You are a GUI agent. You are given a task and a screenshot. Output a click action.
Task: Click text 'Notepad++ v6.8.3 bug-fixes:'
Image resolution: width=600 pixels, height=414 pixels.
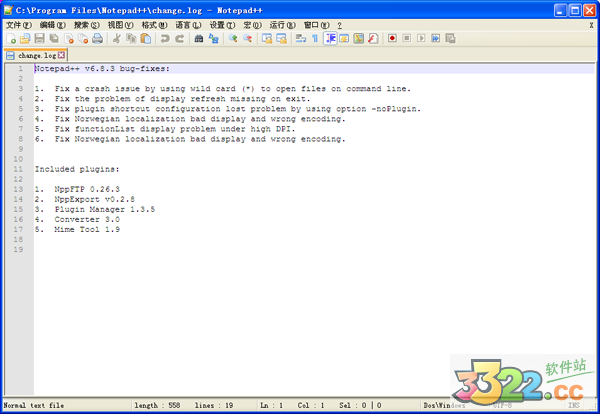coord(102,69)
